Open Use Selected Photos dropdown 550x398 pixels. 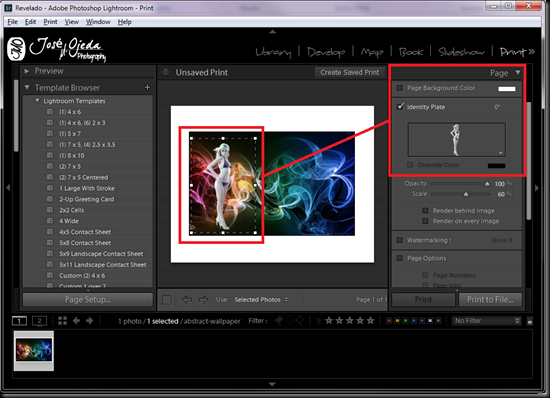261,300
